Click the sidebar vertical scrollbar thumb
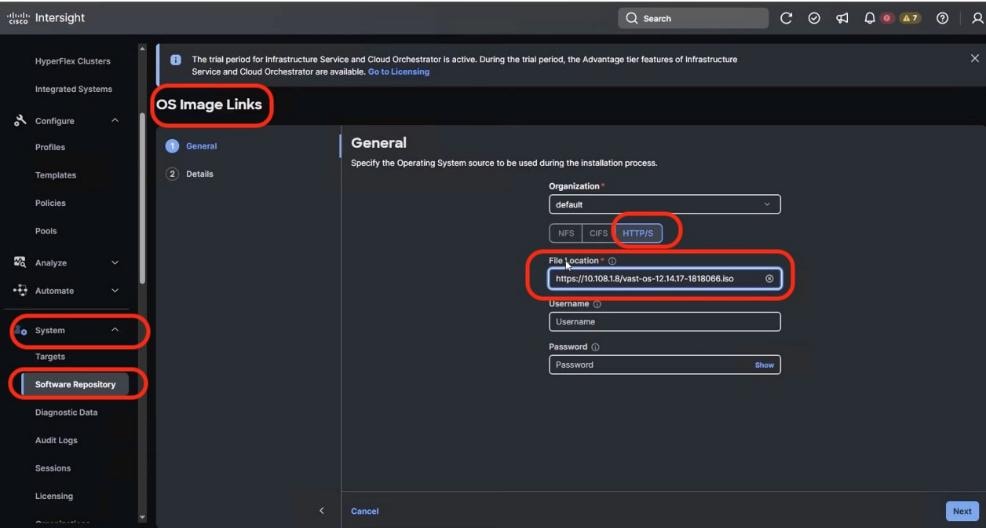Screen dimensions: 986x528 pos(142,198)
